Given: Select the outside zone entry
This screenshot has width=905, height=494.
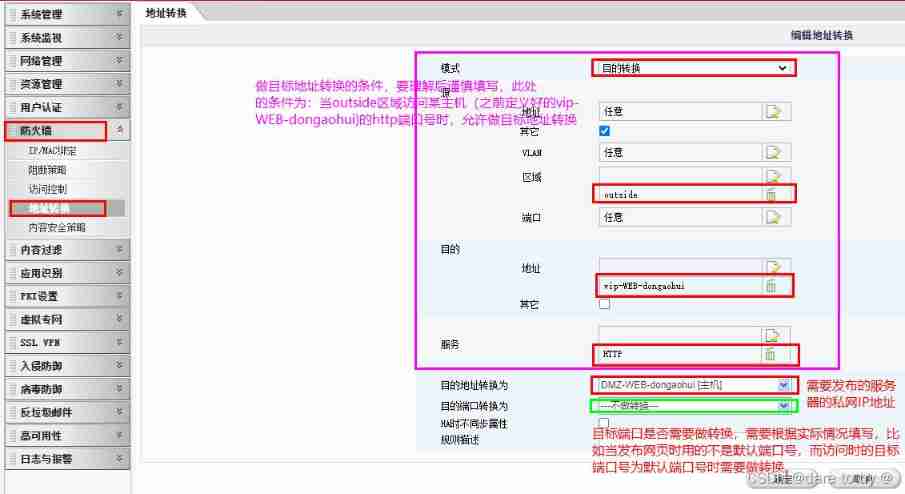Looking at the screenshot, I should pos(621,194).
